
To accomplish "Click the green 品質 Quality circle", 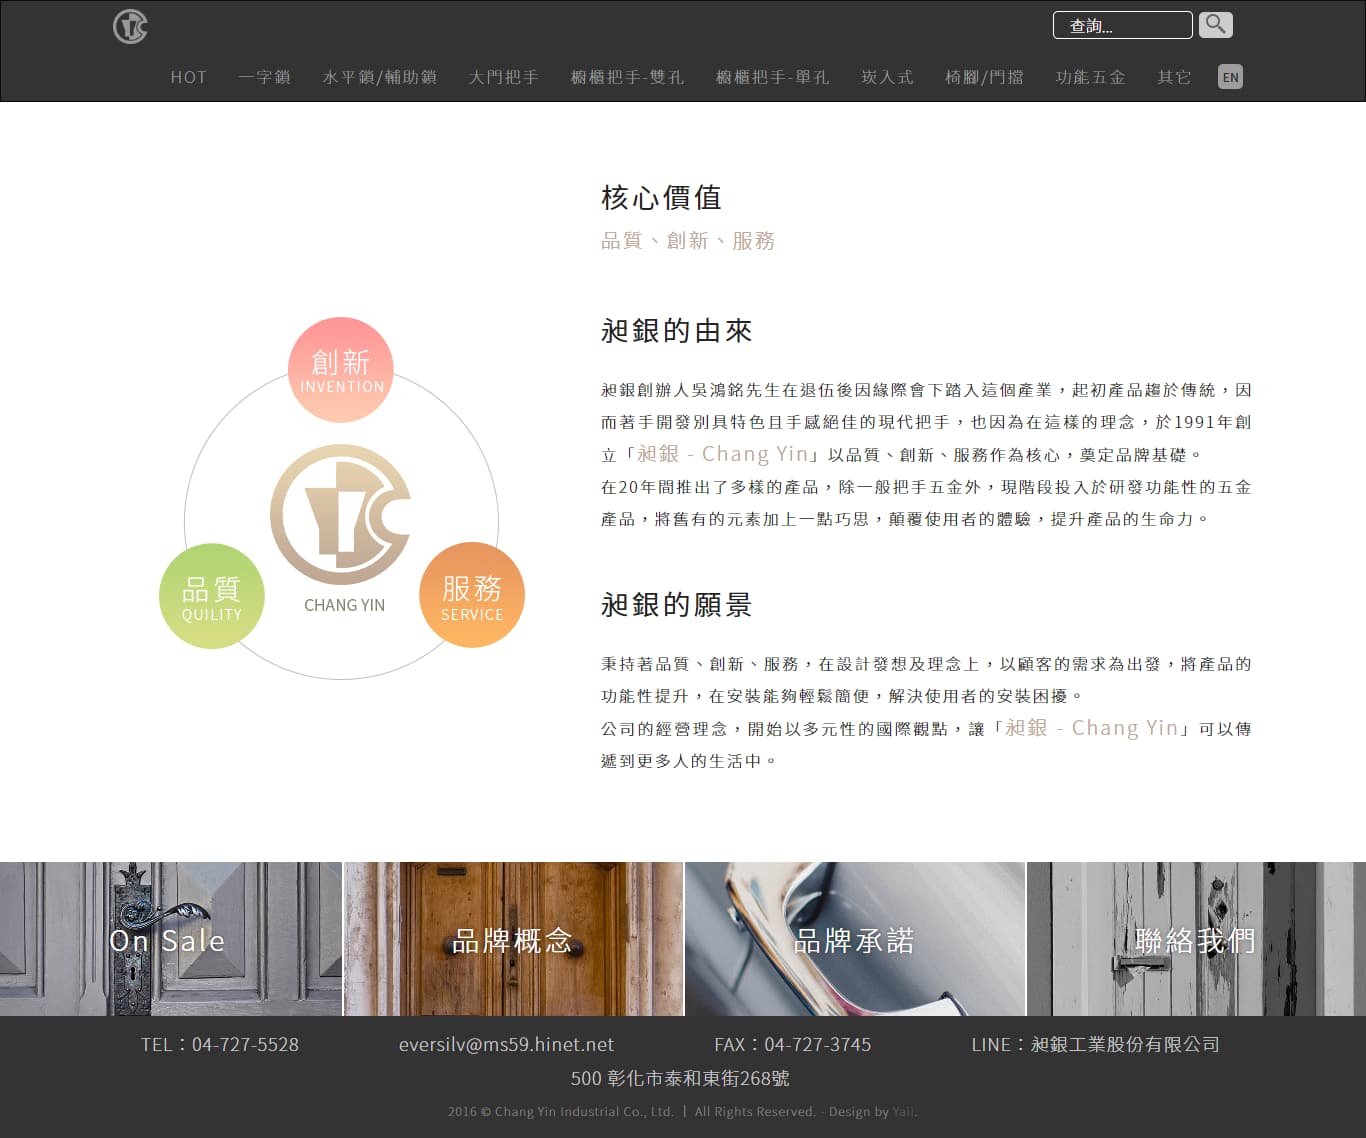I will pos(212,597).
